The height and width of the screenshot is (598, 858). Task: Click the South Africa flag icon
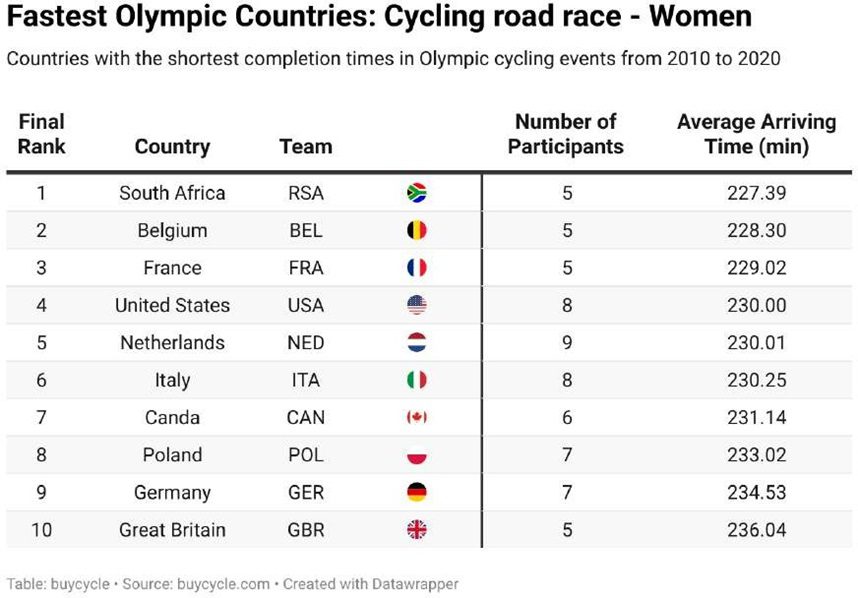(x=417, y=193)
